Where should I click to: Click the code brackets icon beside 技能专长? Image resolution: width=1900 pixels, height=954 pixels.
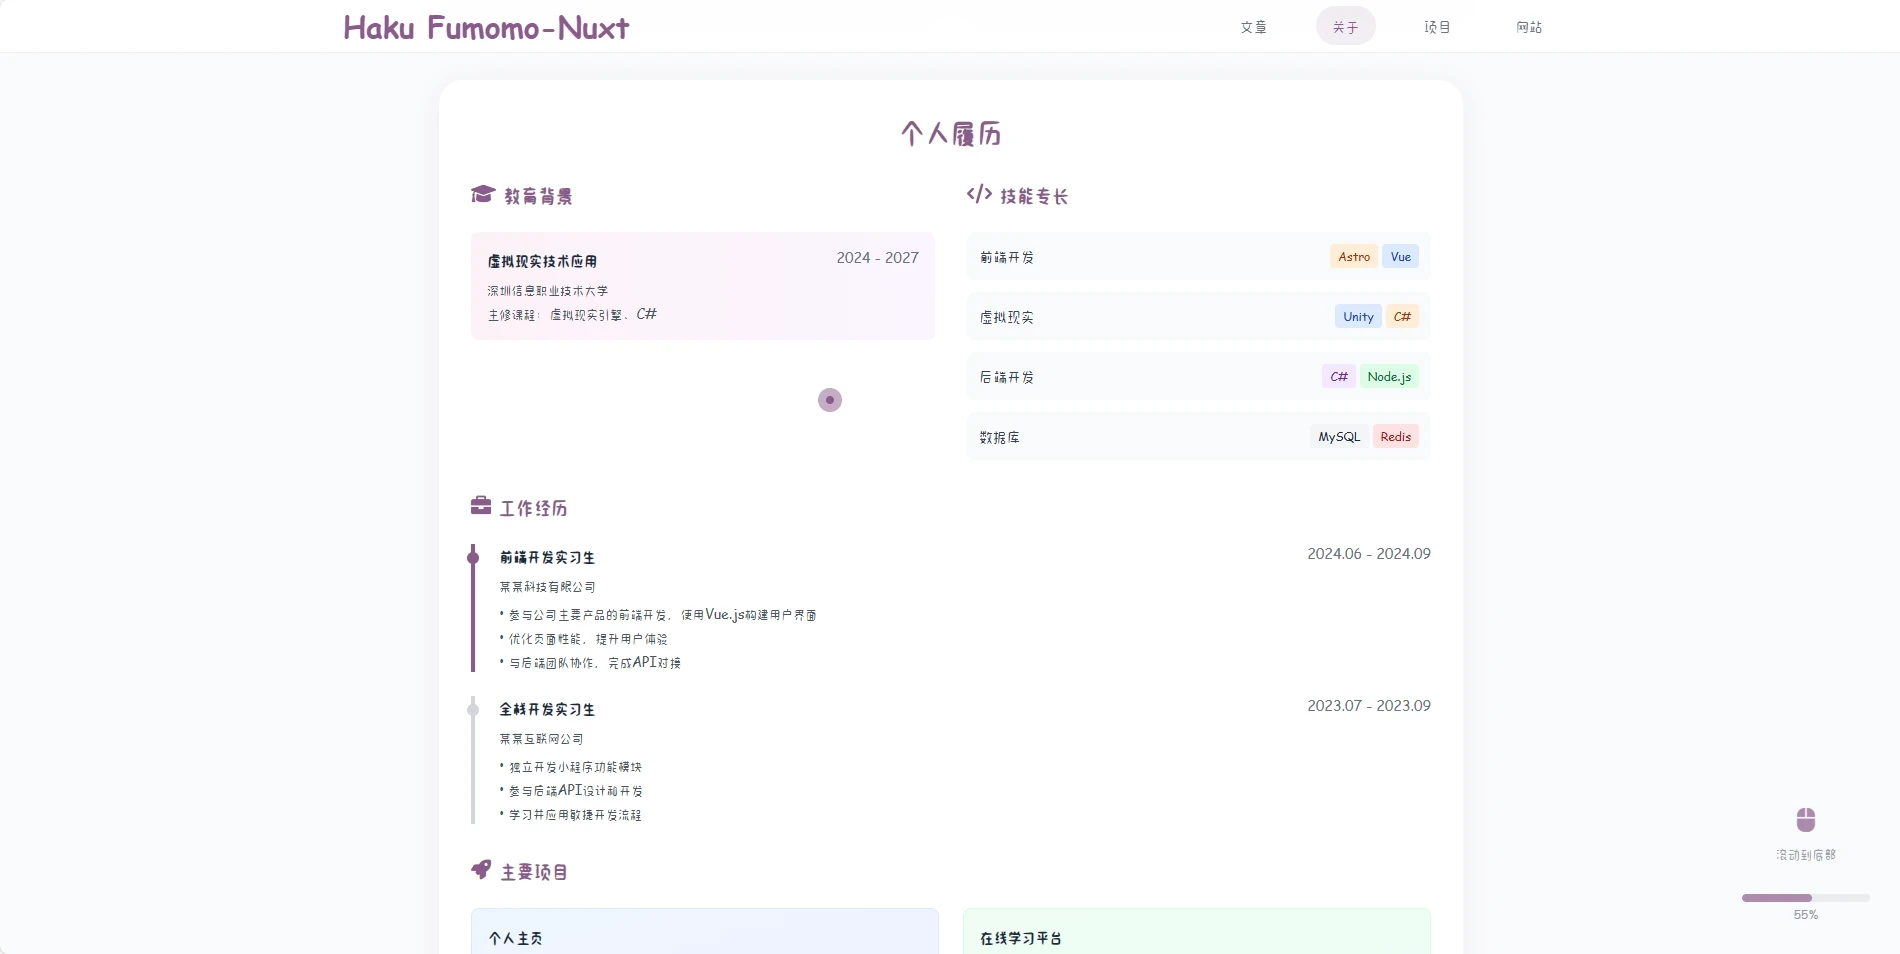pos(979,194)
